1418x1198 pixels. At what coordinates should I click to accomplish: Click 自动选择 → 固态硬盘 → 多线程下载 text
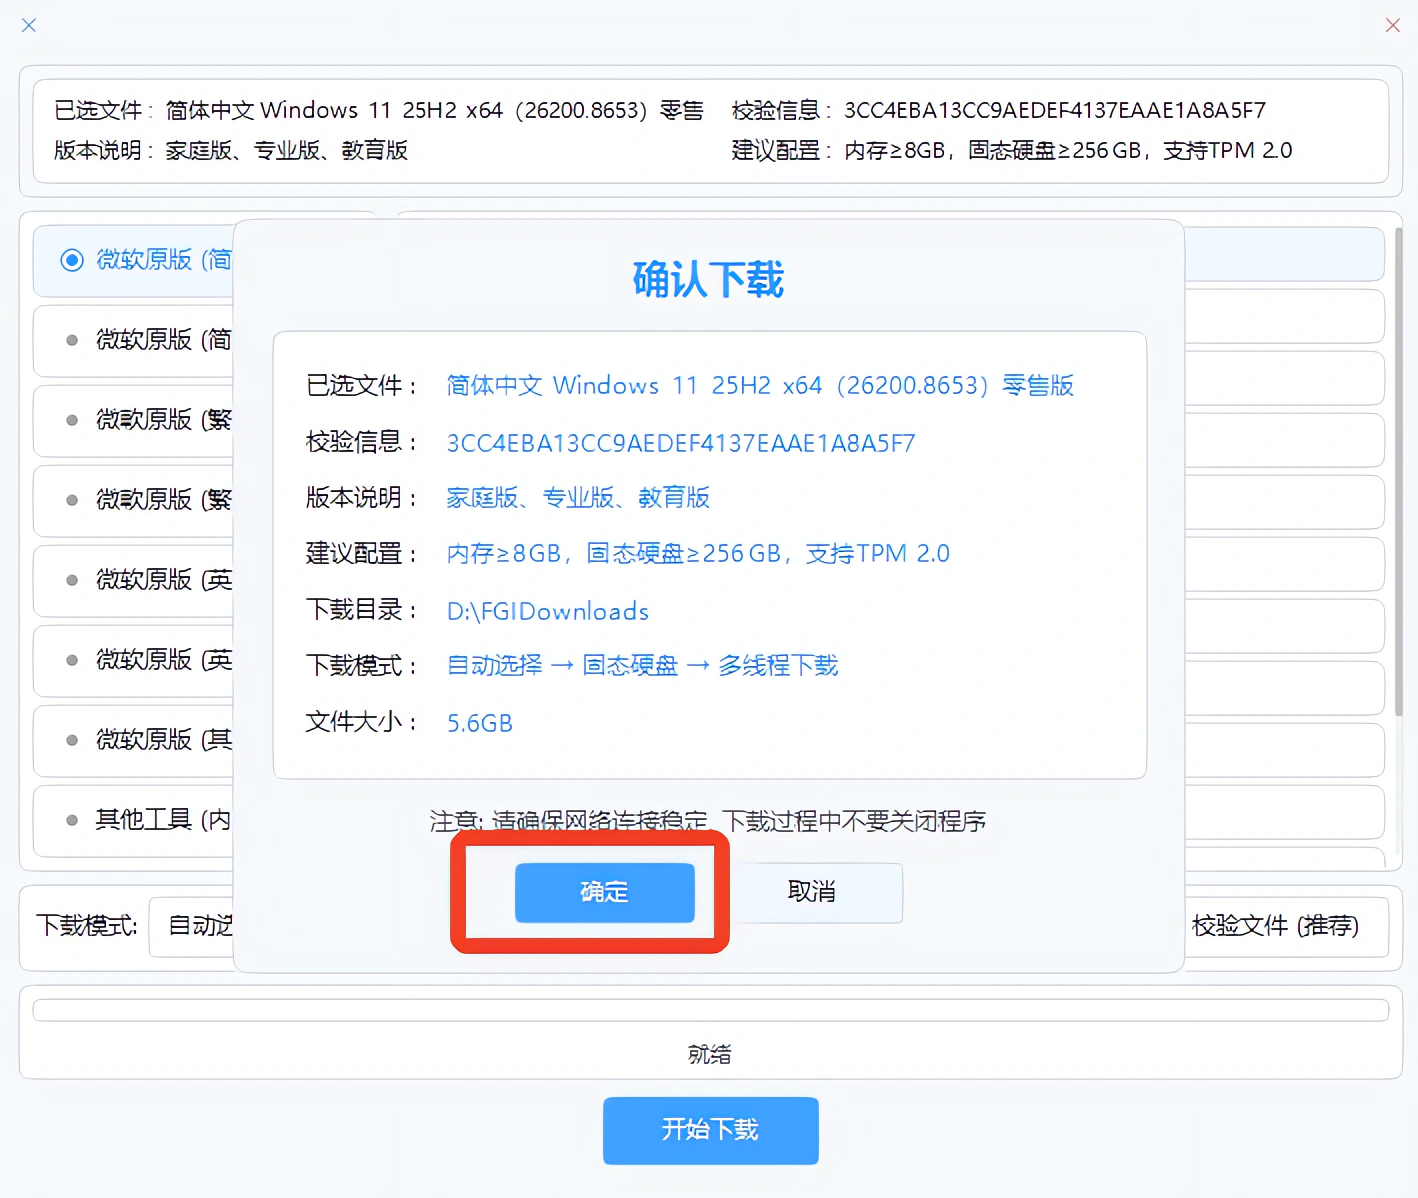click(642, 665)
